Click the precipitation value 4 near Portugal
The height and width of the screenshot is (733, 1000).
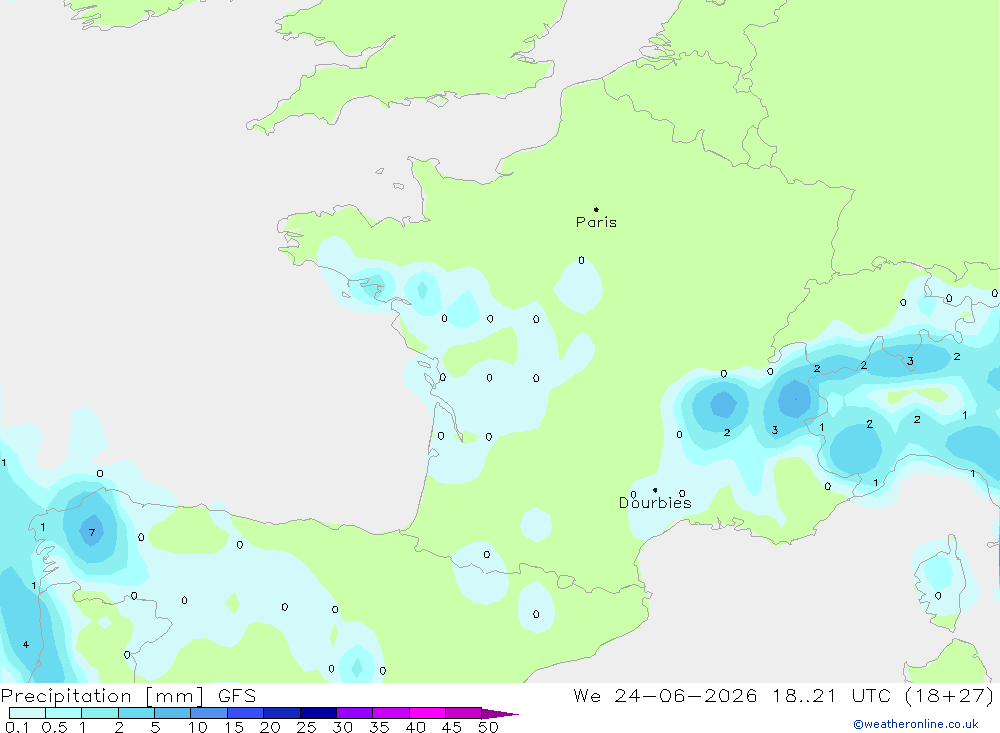coord(26,644)
